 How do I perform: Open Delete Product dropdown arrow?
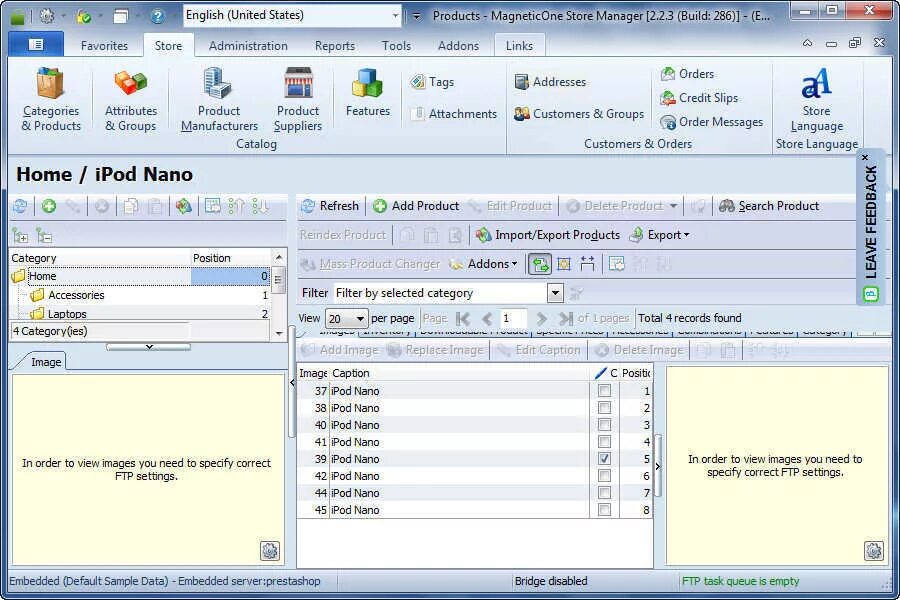673,206
